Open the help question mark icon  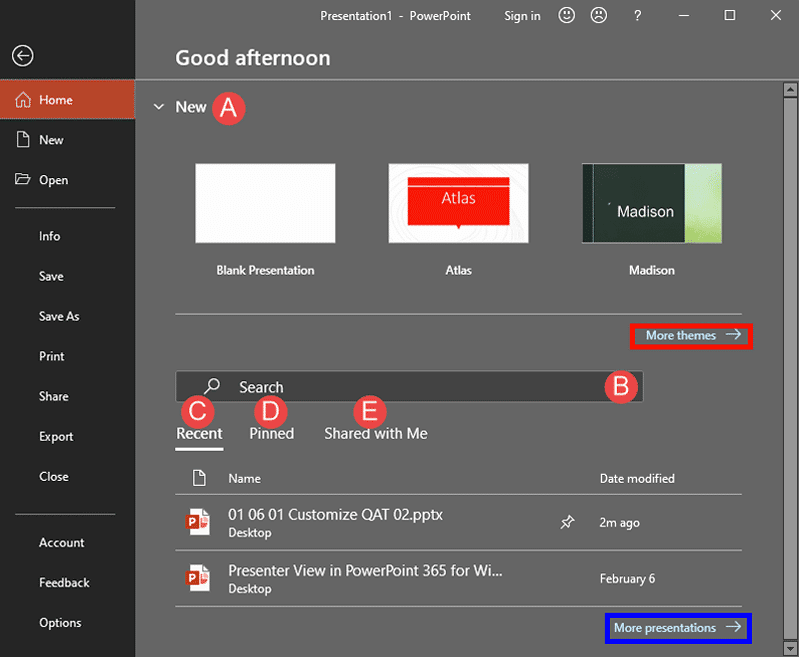(x=638, y=15)
